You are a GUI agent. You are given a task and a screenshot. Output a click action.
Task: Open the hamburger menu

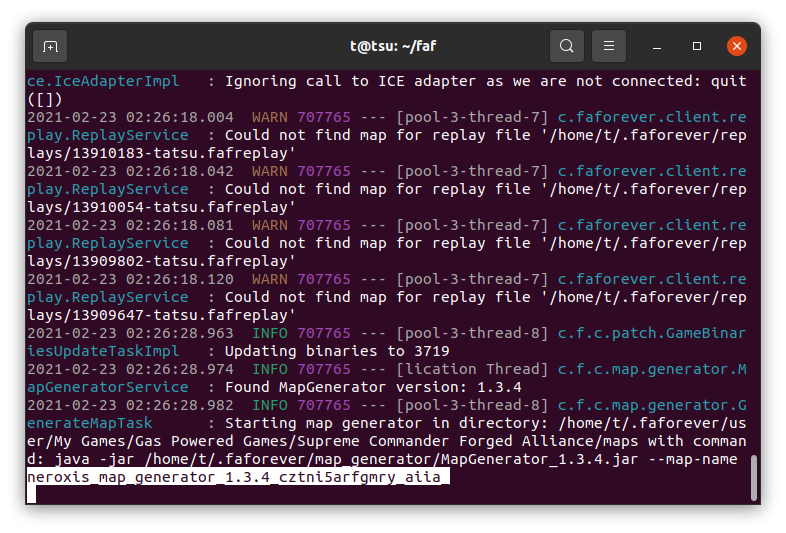pos(609,46)
